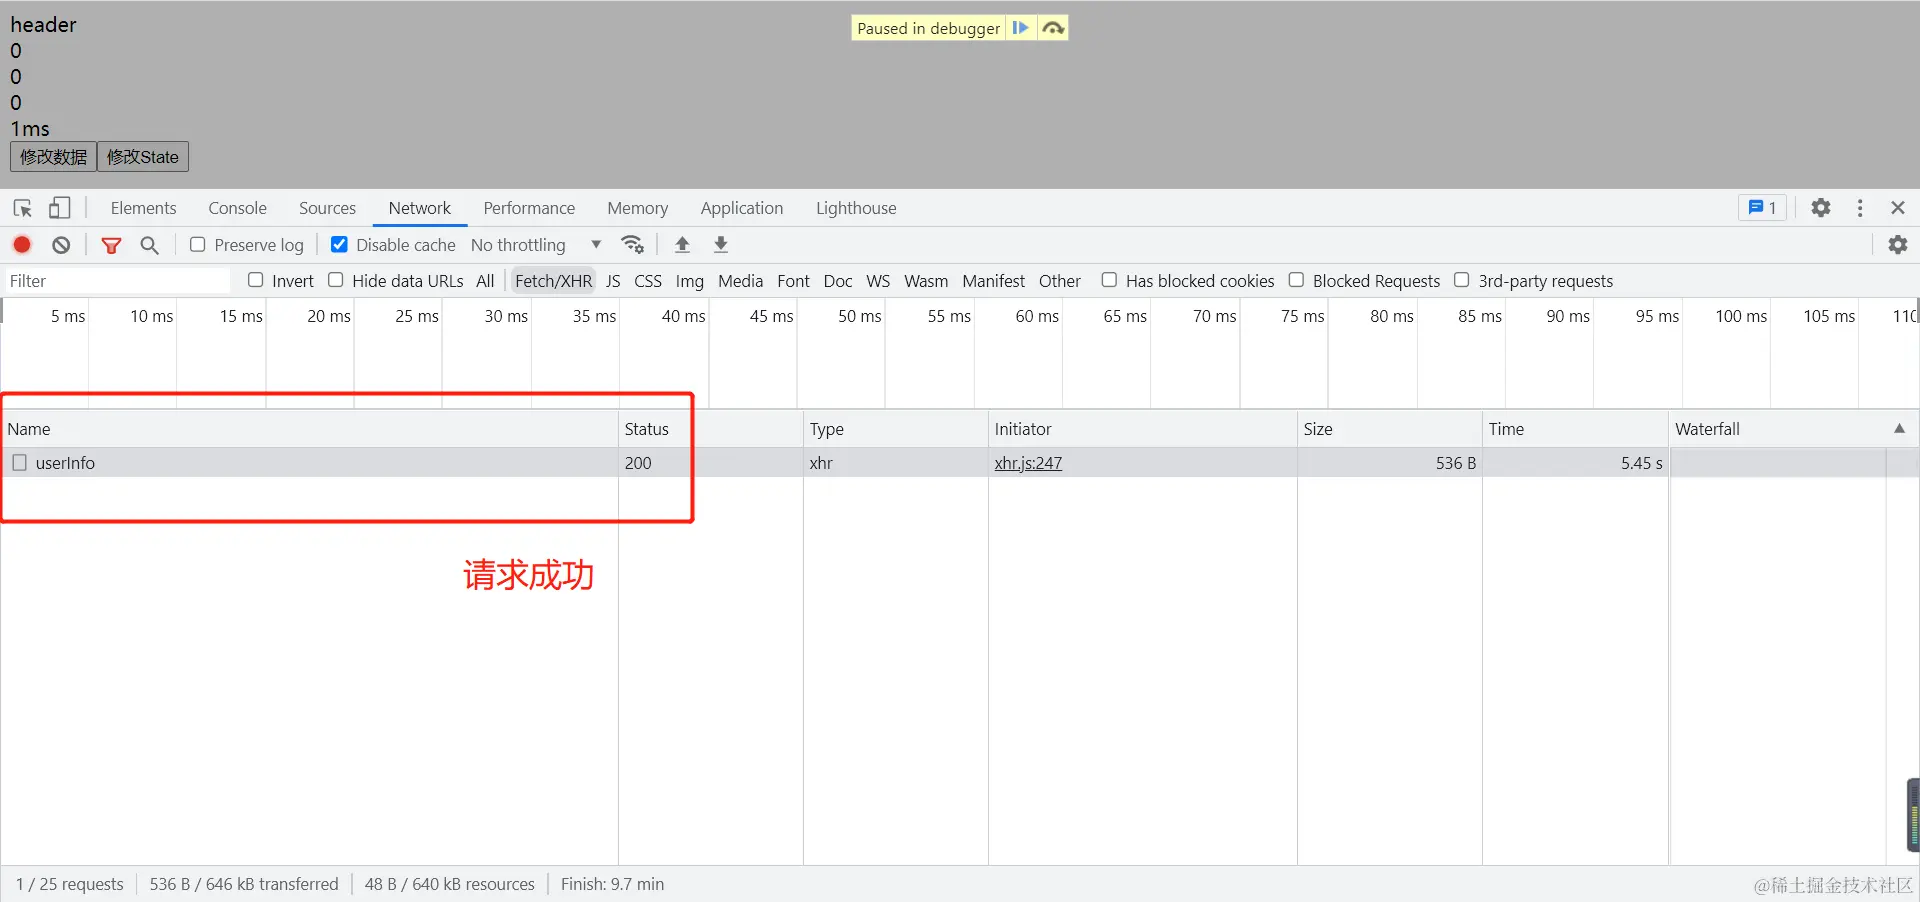Select the userInfo request row
The width and height of the screenshot is (1920, 902).
click(960, 463)
